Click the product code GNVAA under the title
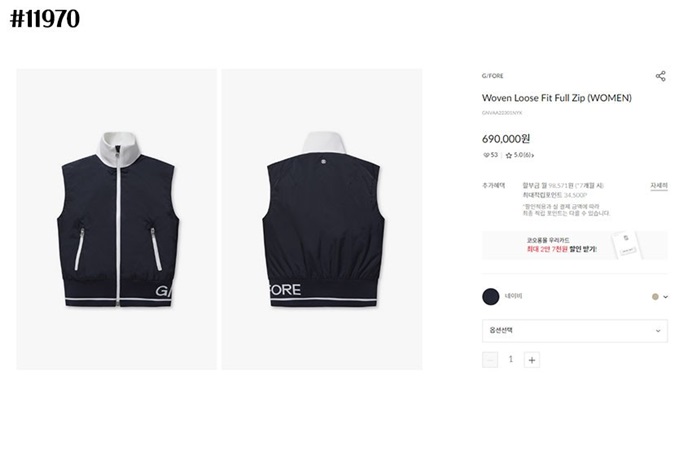Image resolution: width=700 pixels, height=449 pixels. pyautogui.click(x=502, y=113)
